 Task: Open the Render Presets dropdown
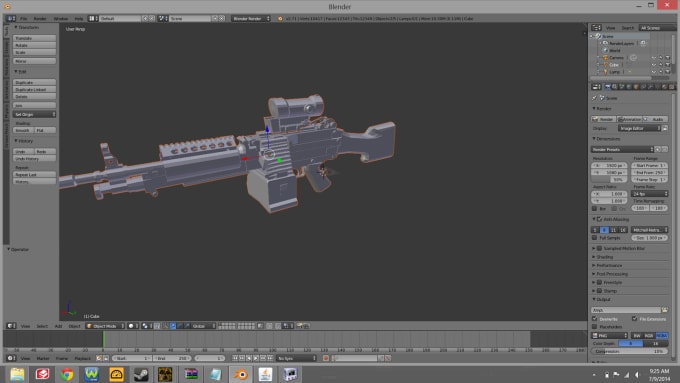(622, 149)
